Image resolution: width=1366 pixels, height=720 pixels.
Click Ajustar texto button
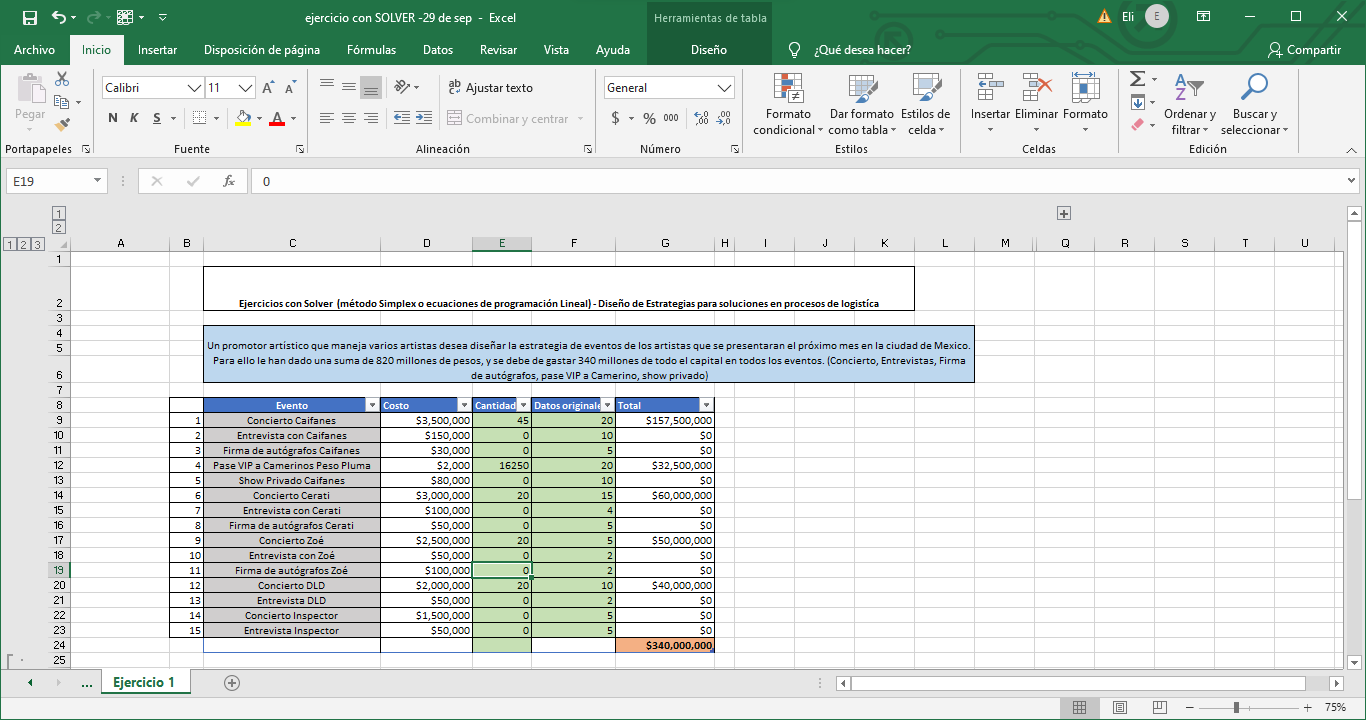(490, 87)
